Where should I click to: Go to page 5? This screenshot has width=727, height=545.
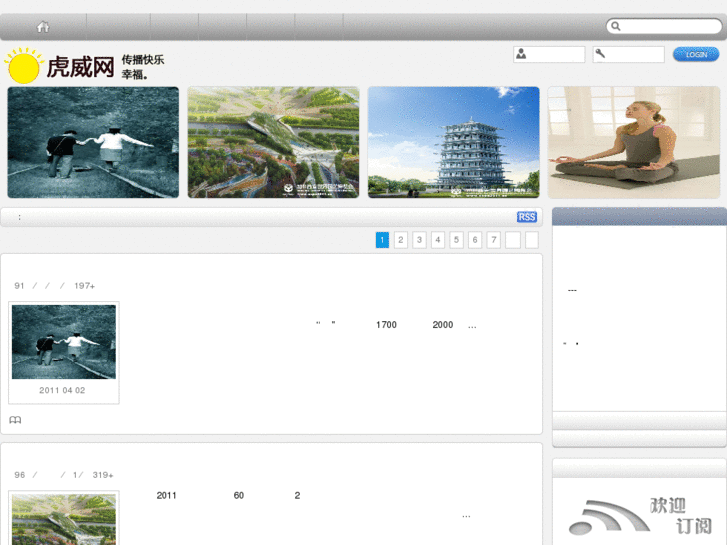pyautogui.click(x=456, y=240)
